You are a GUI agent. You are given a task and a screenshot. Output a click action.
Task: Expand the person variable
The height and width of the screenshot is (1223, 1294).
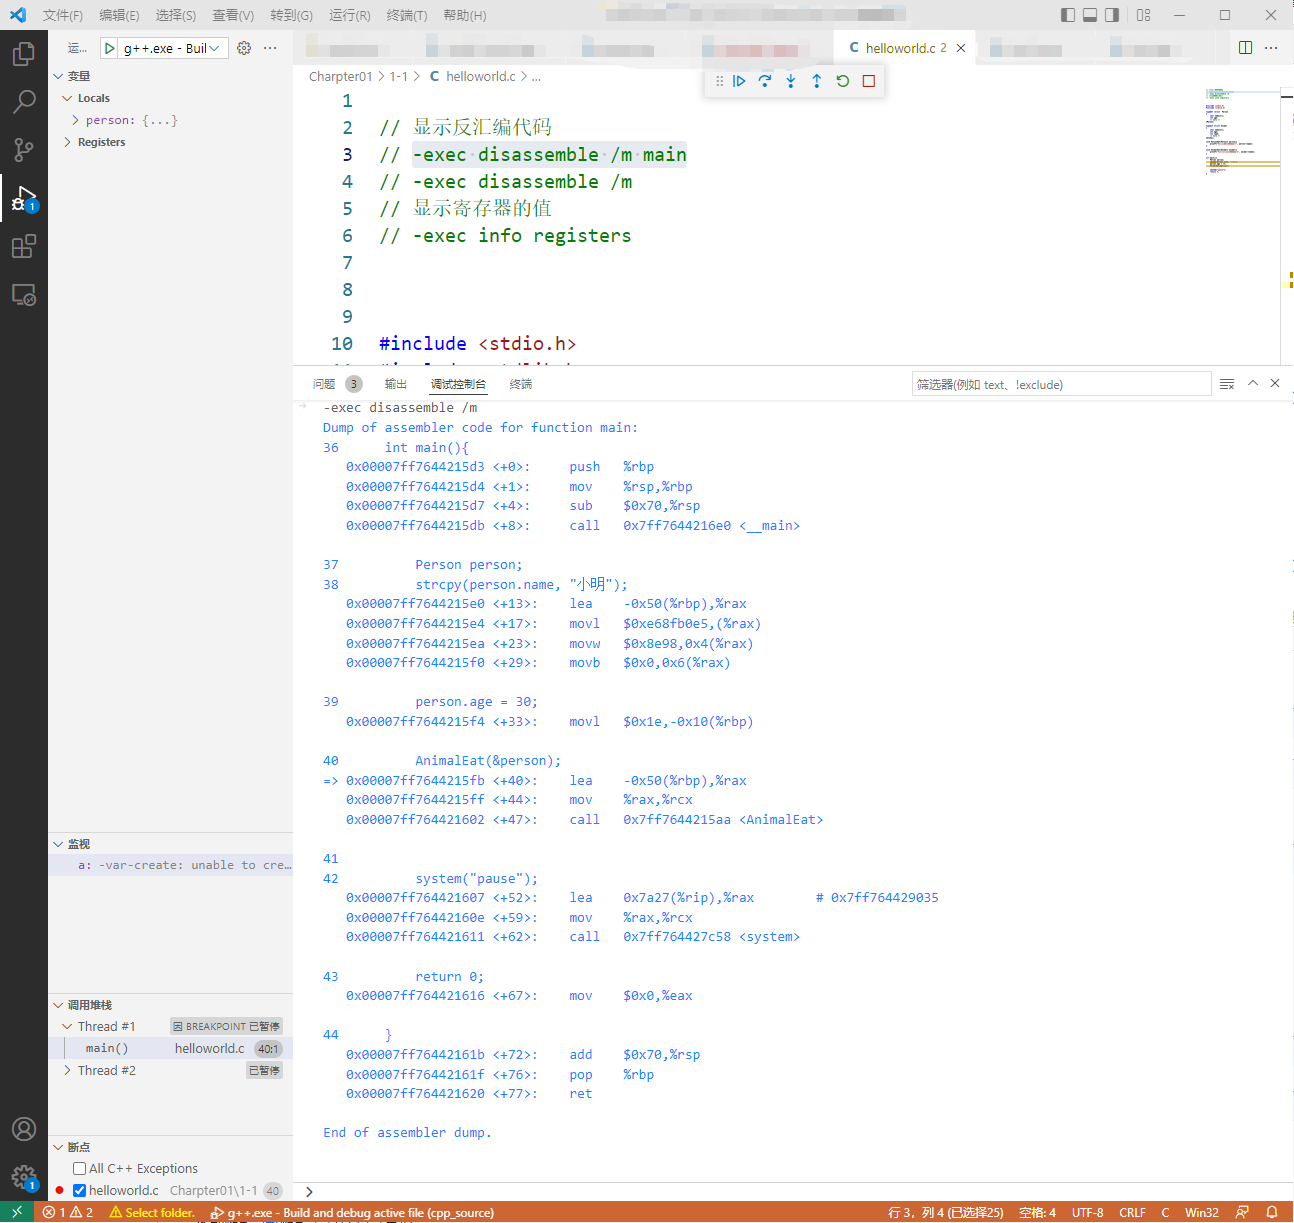tap(170, 120)
